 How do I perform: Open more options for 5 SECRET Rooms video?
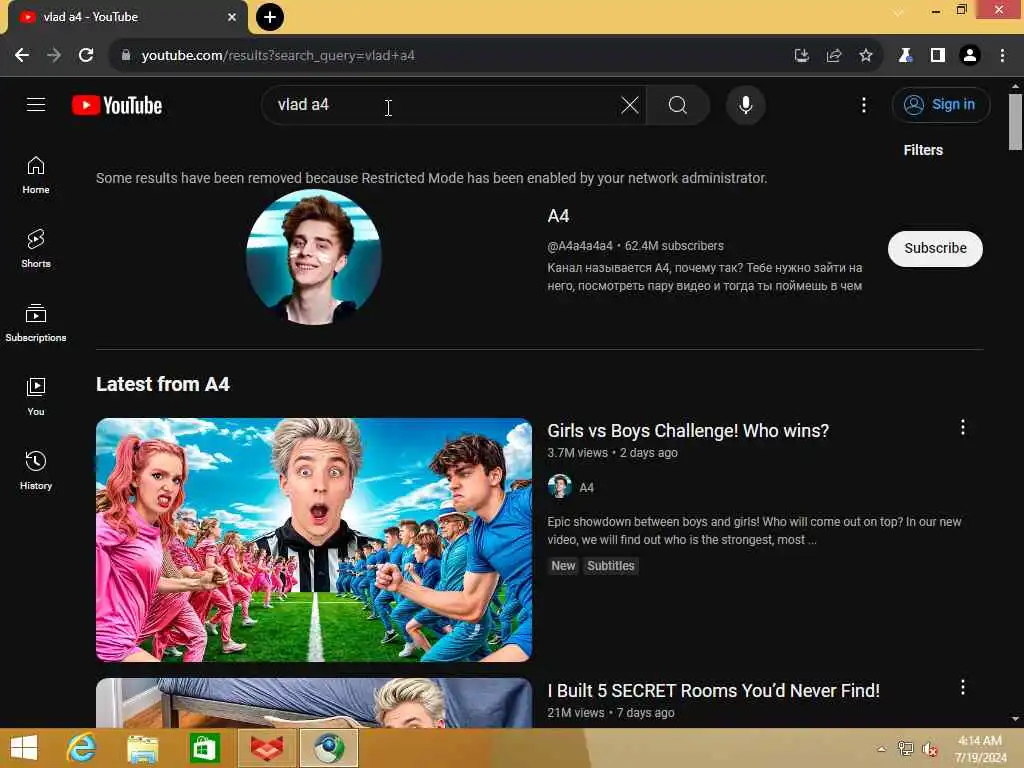tap(962, 687)
